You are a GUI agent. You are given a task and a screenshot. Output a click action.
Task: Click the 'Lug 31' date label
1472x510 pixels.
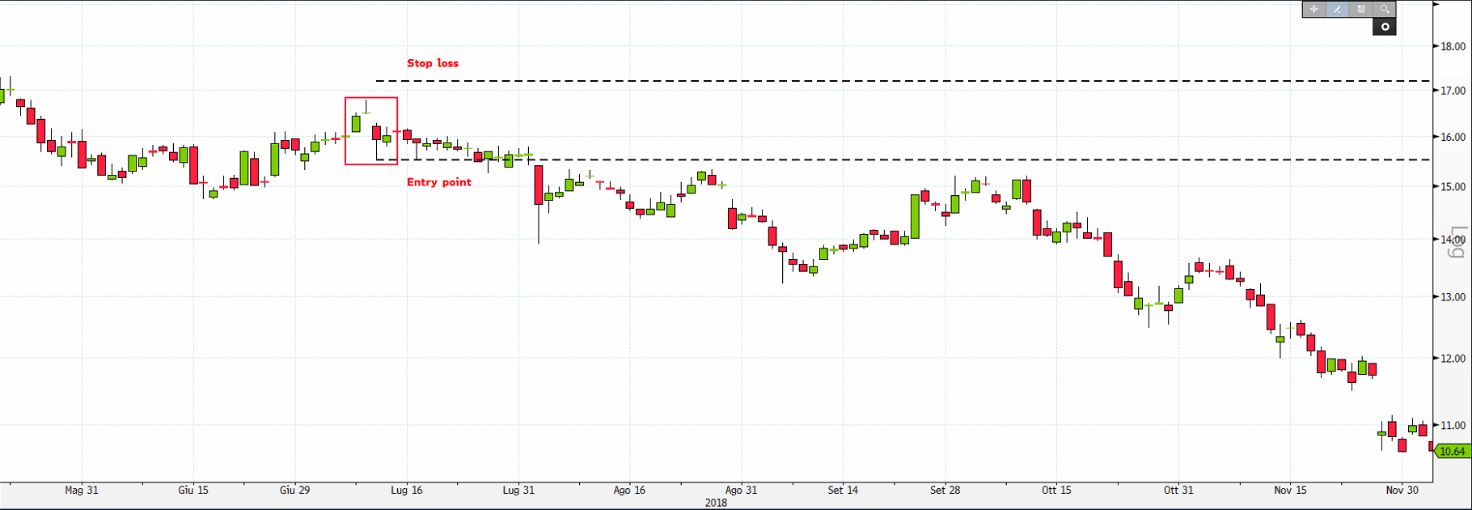tap(518, 491)
